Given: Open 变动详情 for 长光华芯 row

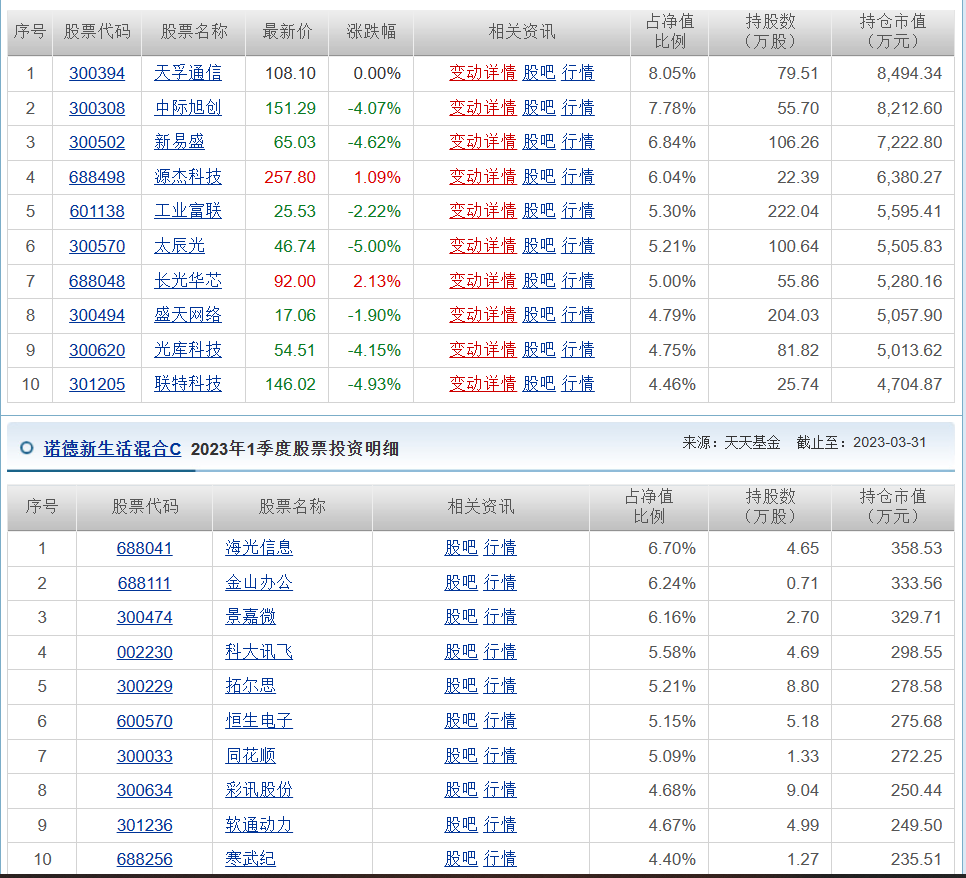Looking at the screenshot, I should click(482, 281).
